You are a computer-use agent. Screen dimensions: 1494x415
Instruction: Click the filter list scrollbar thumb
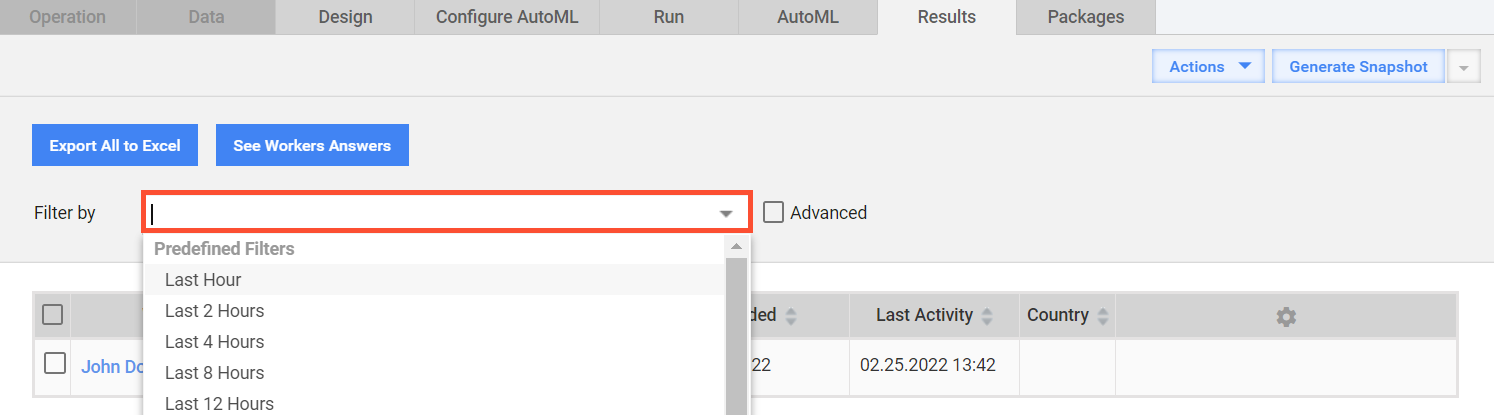tap(736, 336)
